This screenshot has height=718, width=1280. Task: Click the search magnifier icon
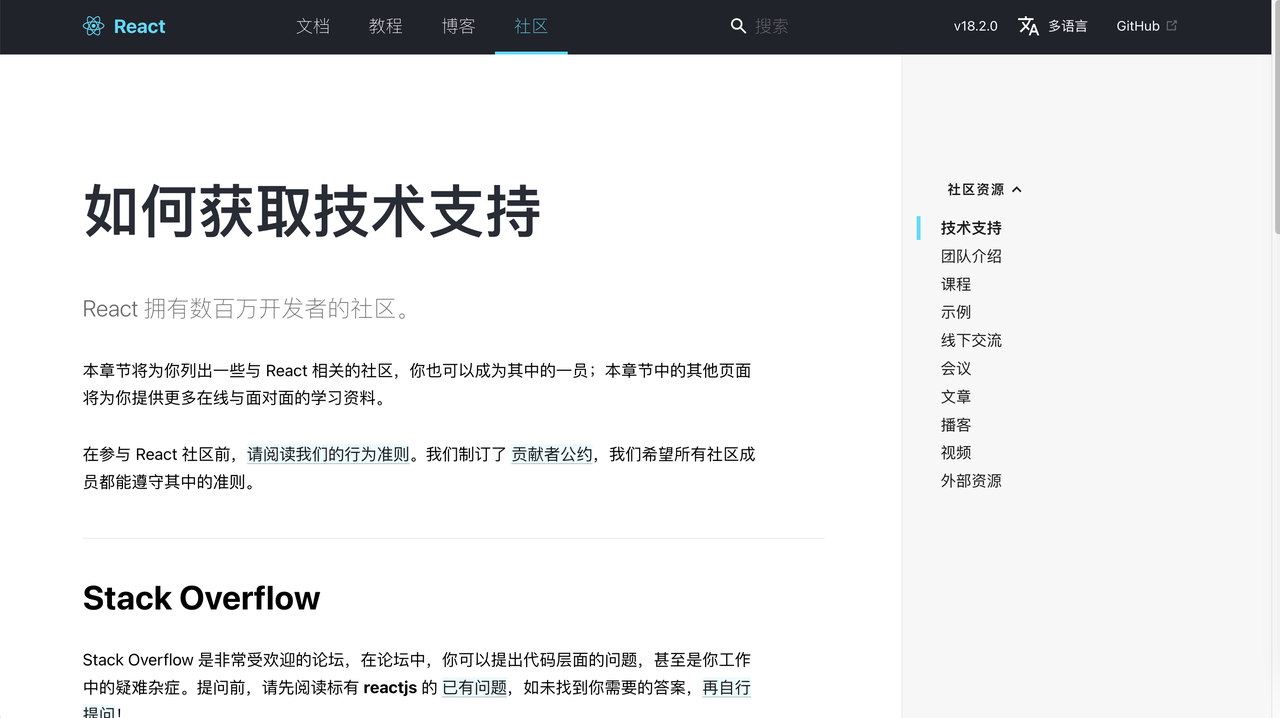pos(738,26)
